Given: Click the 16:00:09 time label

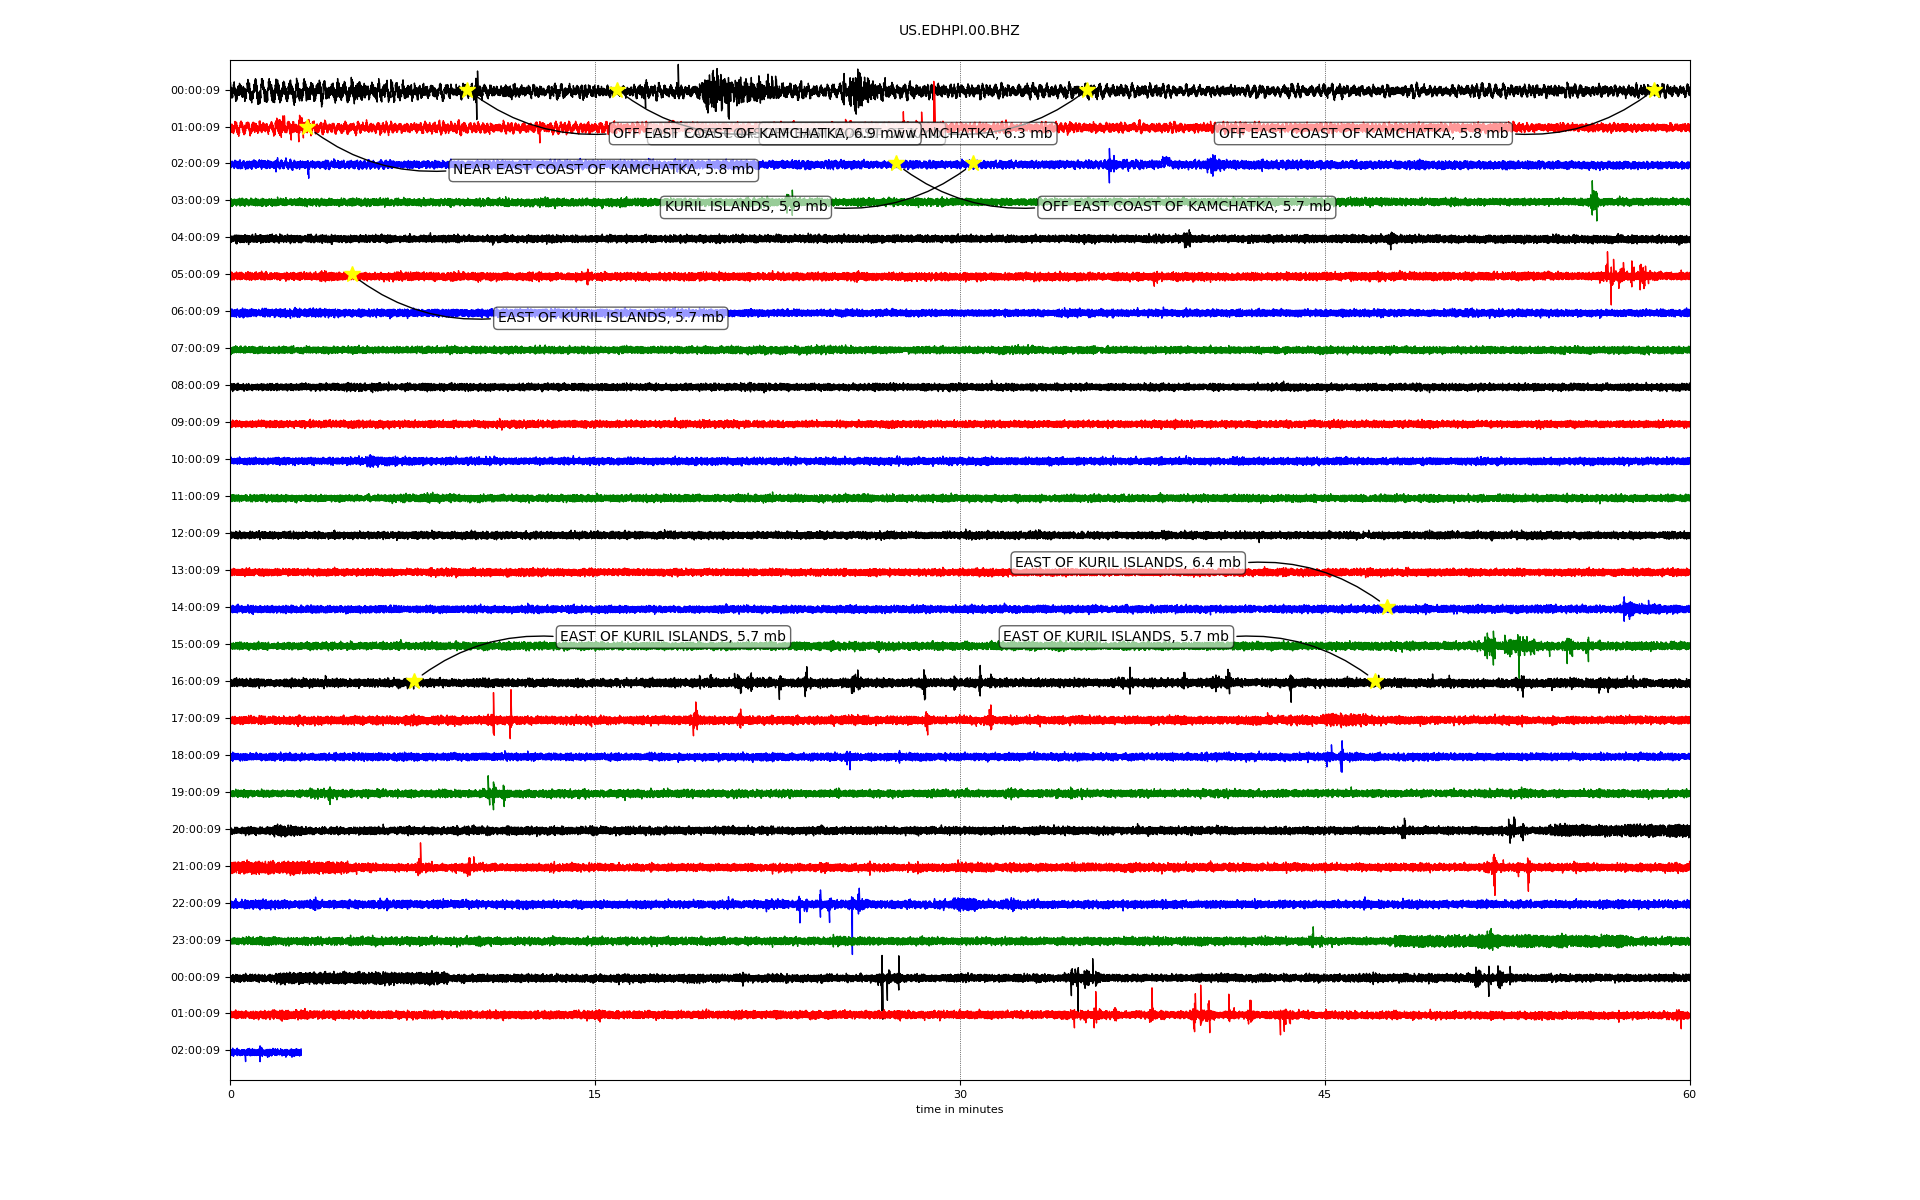Looking at the screenshot, I should click(195, 682).
